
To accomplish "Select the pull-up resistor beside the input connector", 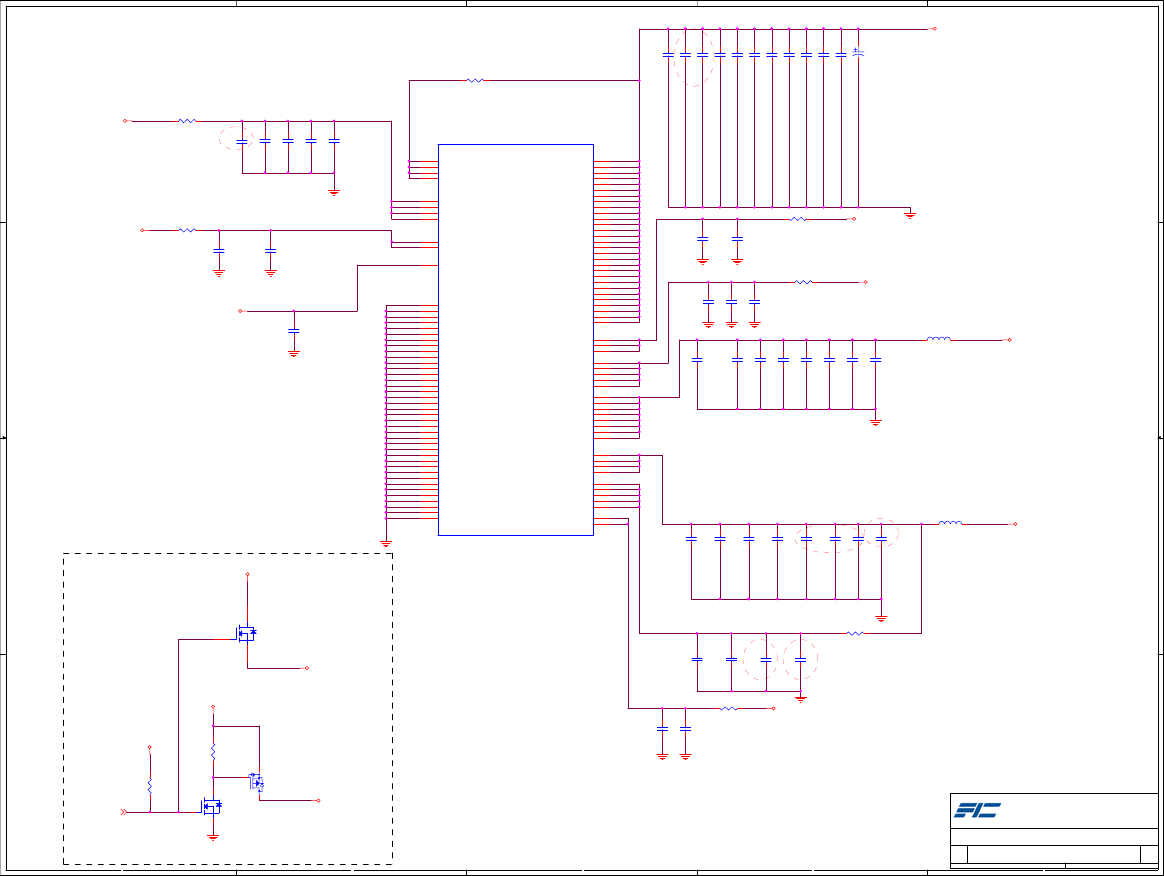I will [150, 786].
